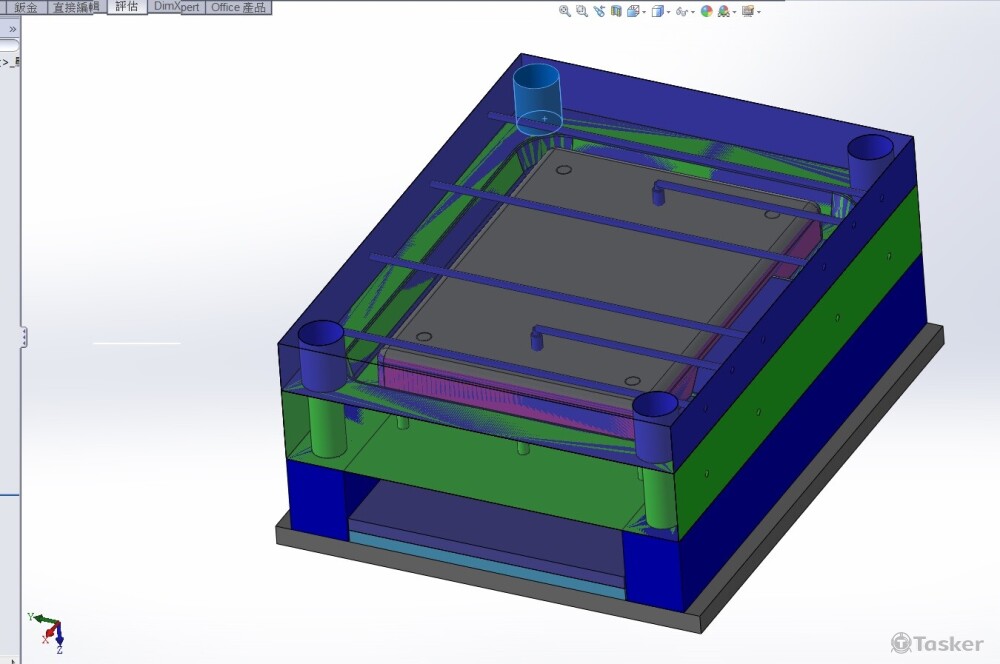Expand the Apply Scene dropdown arrow
Viewport: 1000px width, 664px height.
pyautogui.click(x=735, y=12)
